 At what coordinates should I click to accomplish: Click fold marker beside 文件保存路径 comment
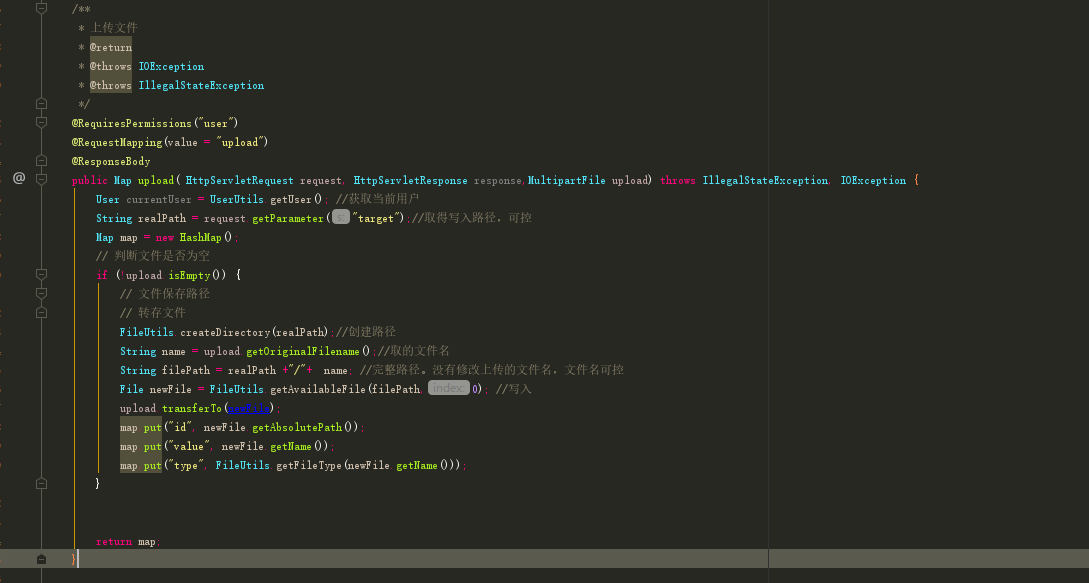pyautogui.click(x=42, y=293)
